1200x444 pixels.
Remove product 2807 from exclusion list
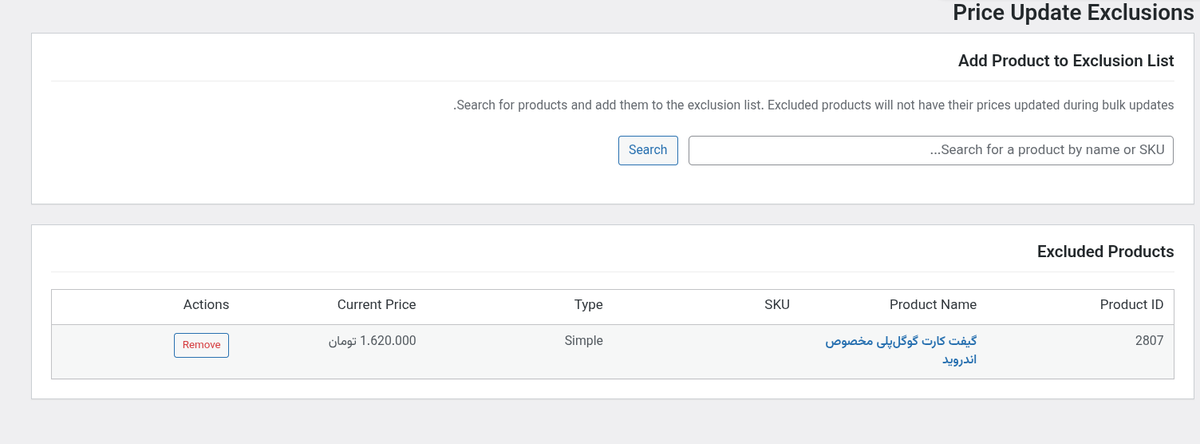click(201, 345)
